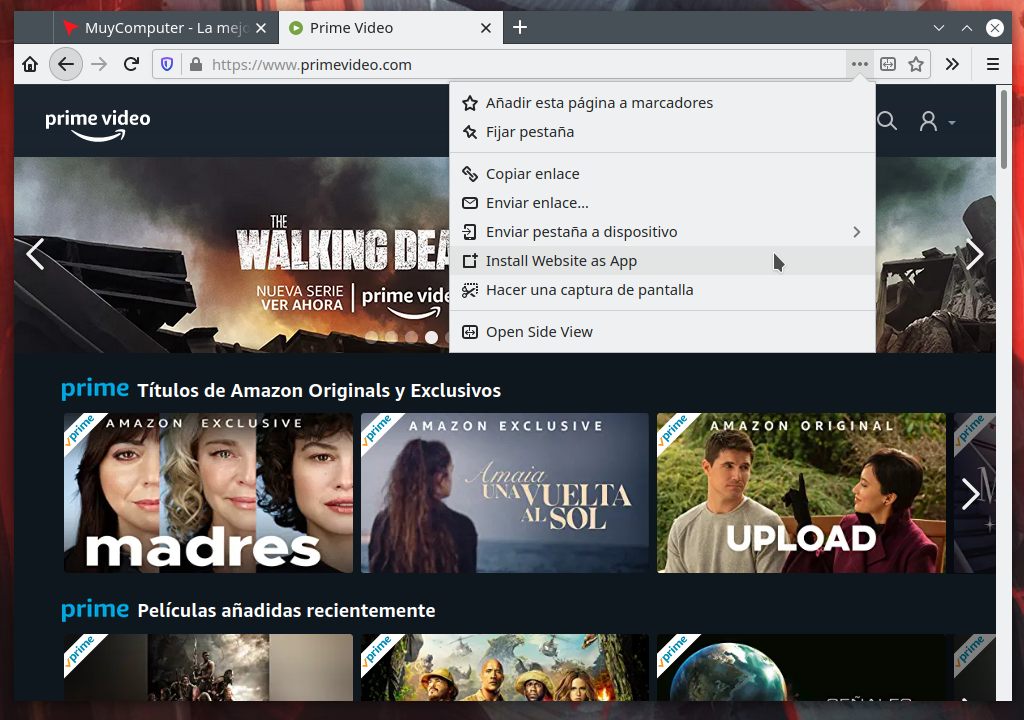This screenshot has width=1024, height=720.
Task: Click the Prime Video search icon
Action: [887, 121]
